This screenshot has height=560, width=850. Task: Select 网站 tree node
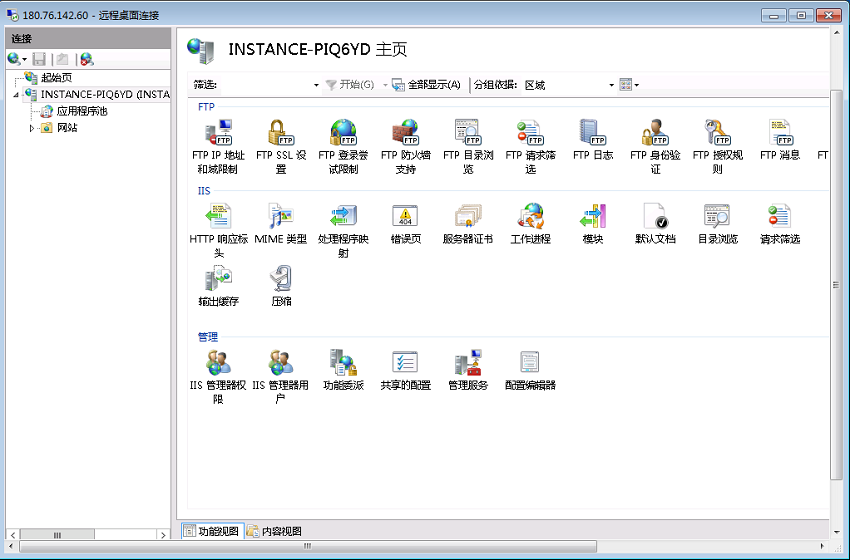pos(67,128)
